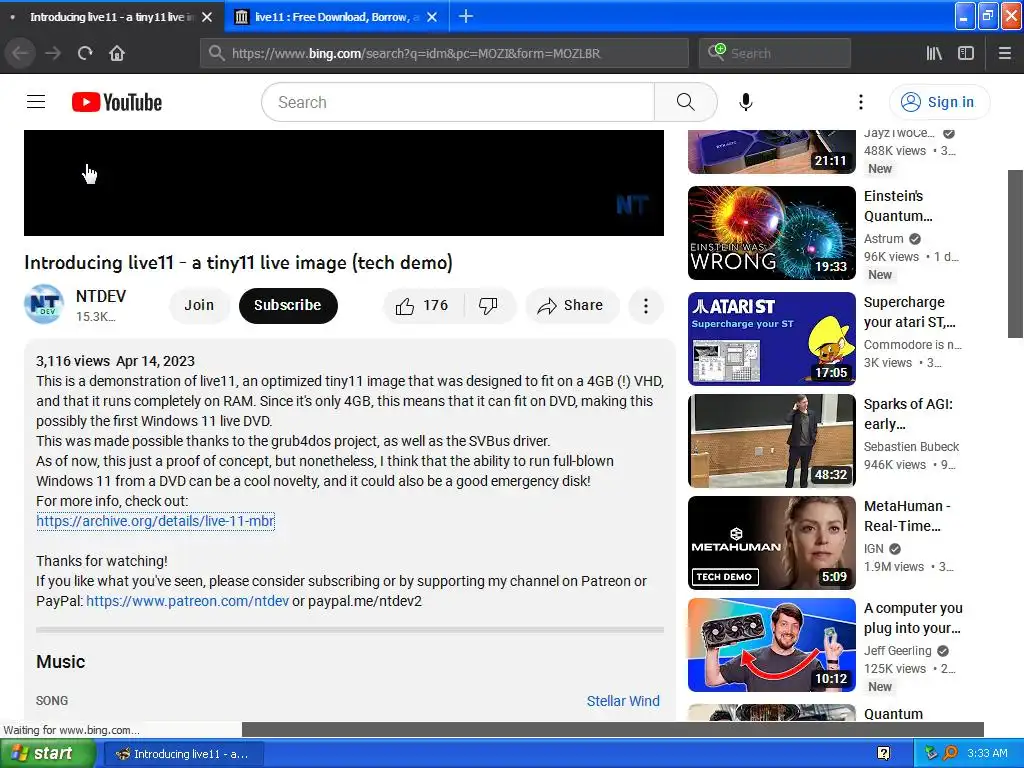Minimize the browser window
Screen dimensions: 1024x768
click(x=964, y=16)
